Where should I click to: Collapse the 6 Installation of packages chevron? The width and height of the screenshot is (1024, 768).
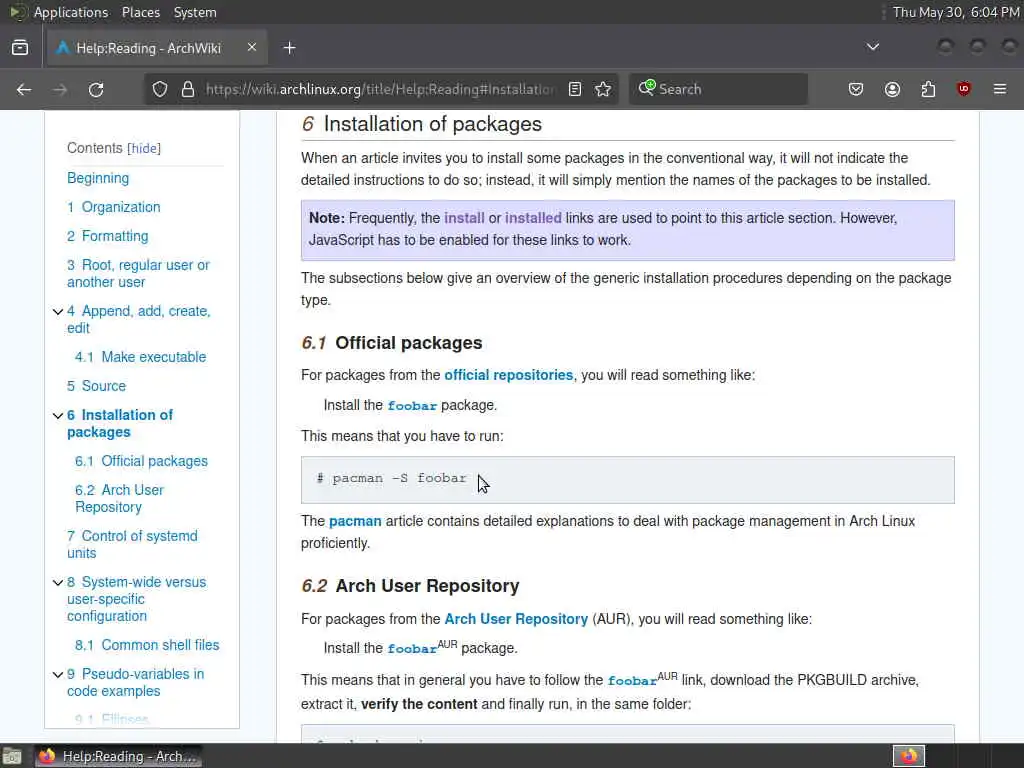click(x=58, y=415)
